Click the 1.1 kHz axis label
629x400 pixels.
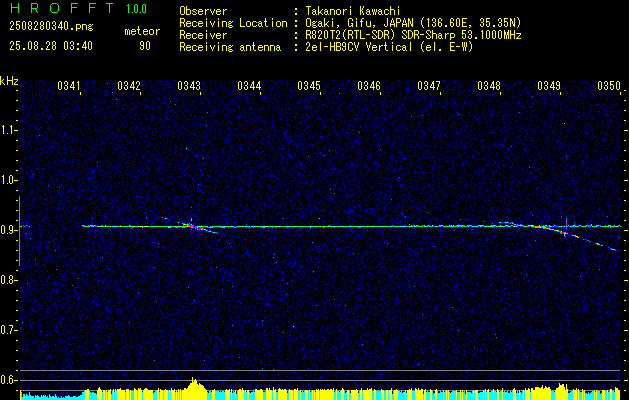click(x=8, y=130)
